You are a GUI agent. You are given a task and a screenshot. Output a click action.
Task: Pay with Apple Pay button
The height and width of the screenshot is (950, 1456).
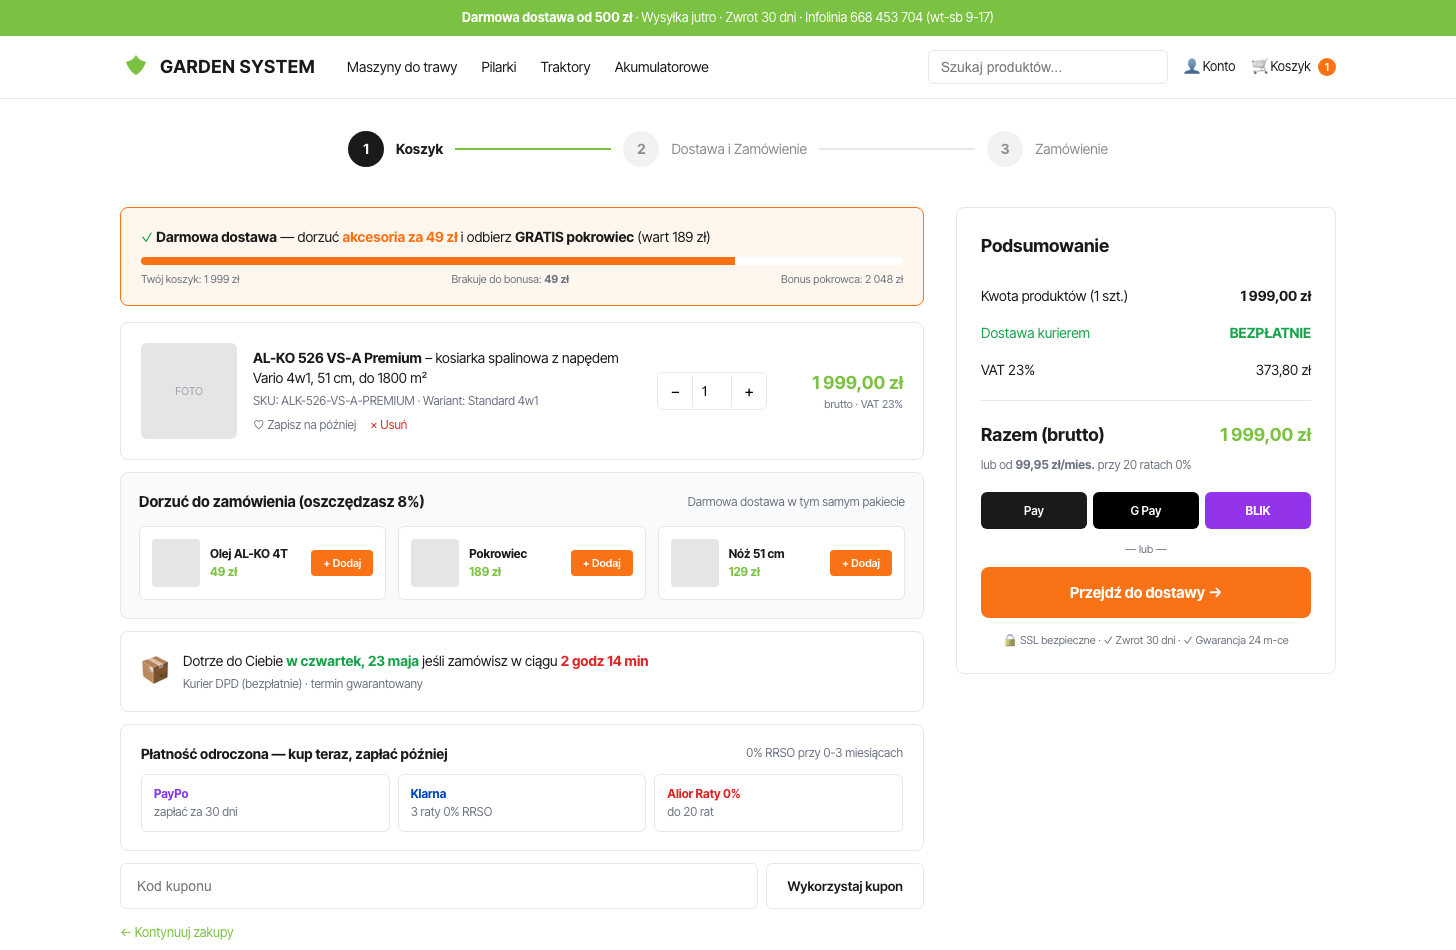coord(1034,510)
